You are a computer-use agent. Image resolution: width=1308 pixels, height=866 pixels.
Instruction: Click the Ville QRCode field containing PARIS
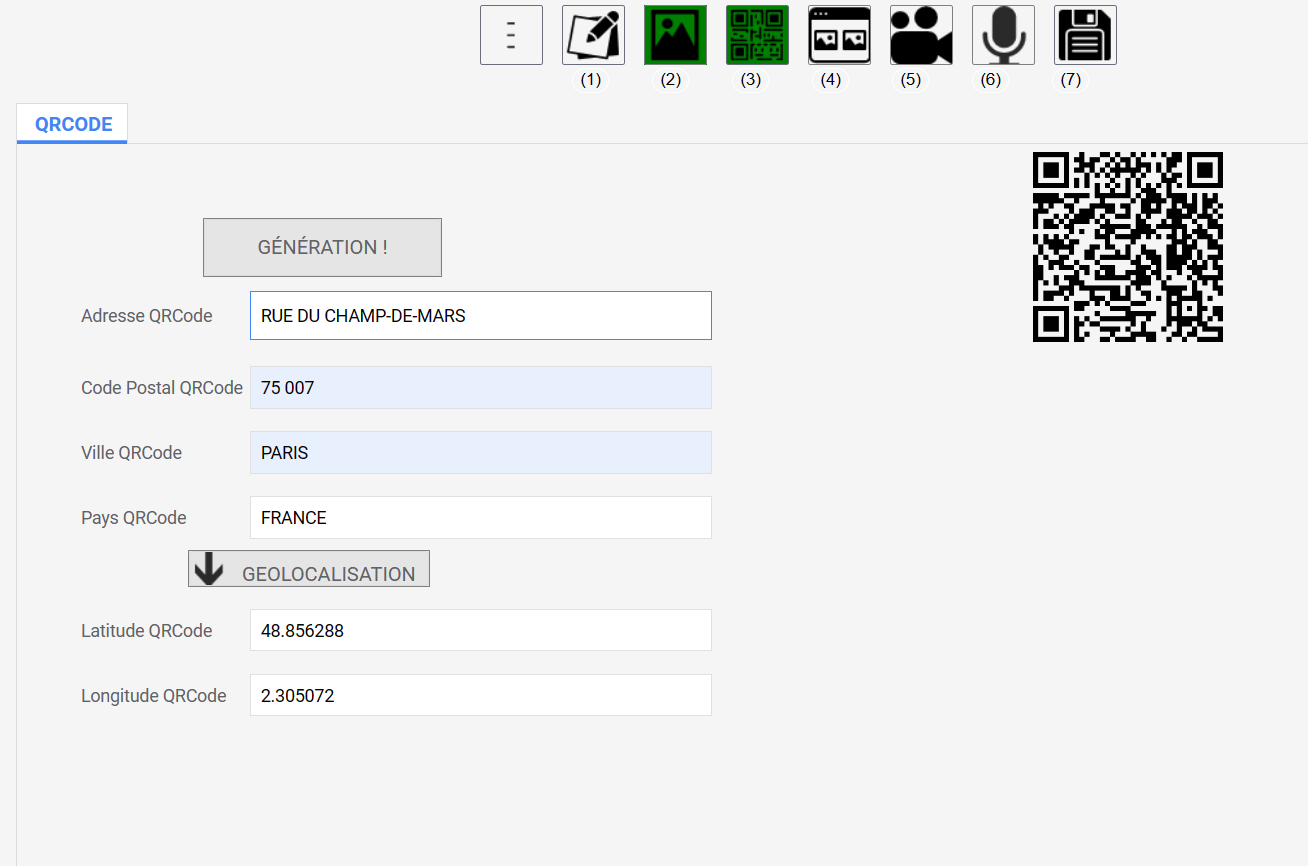pyautogui.click(x=480, y=453)
